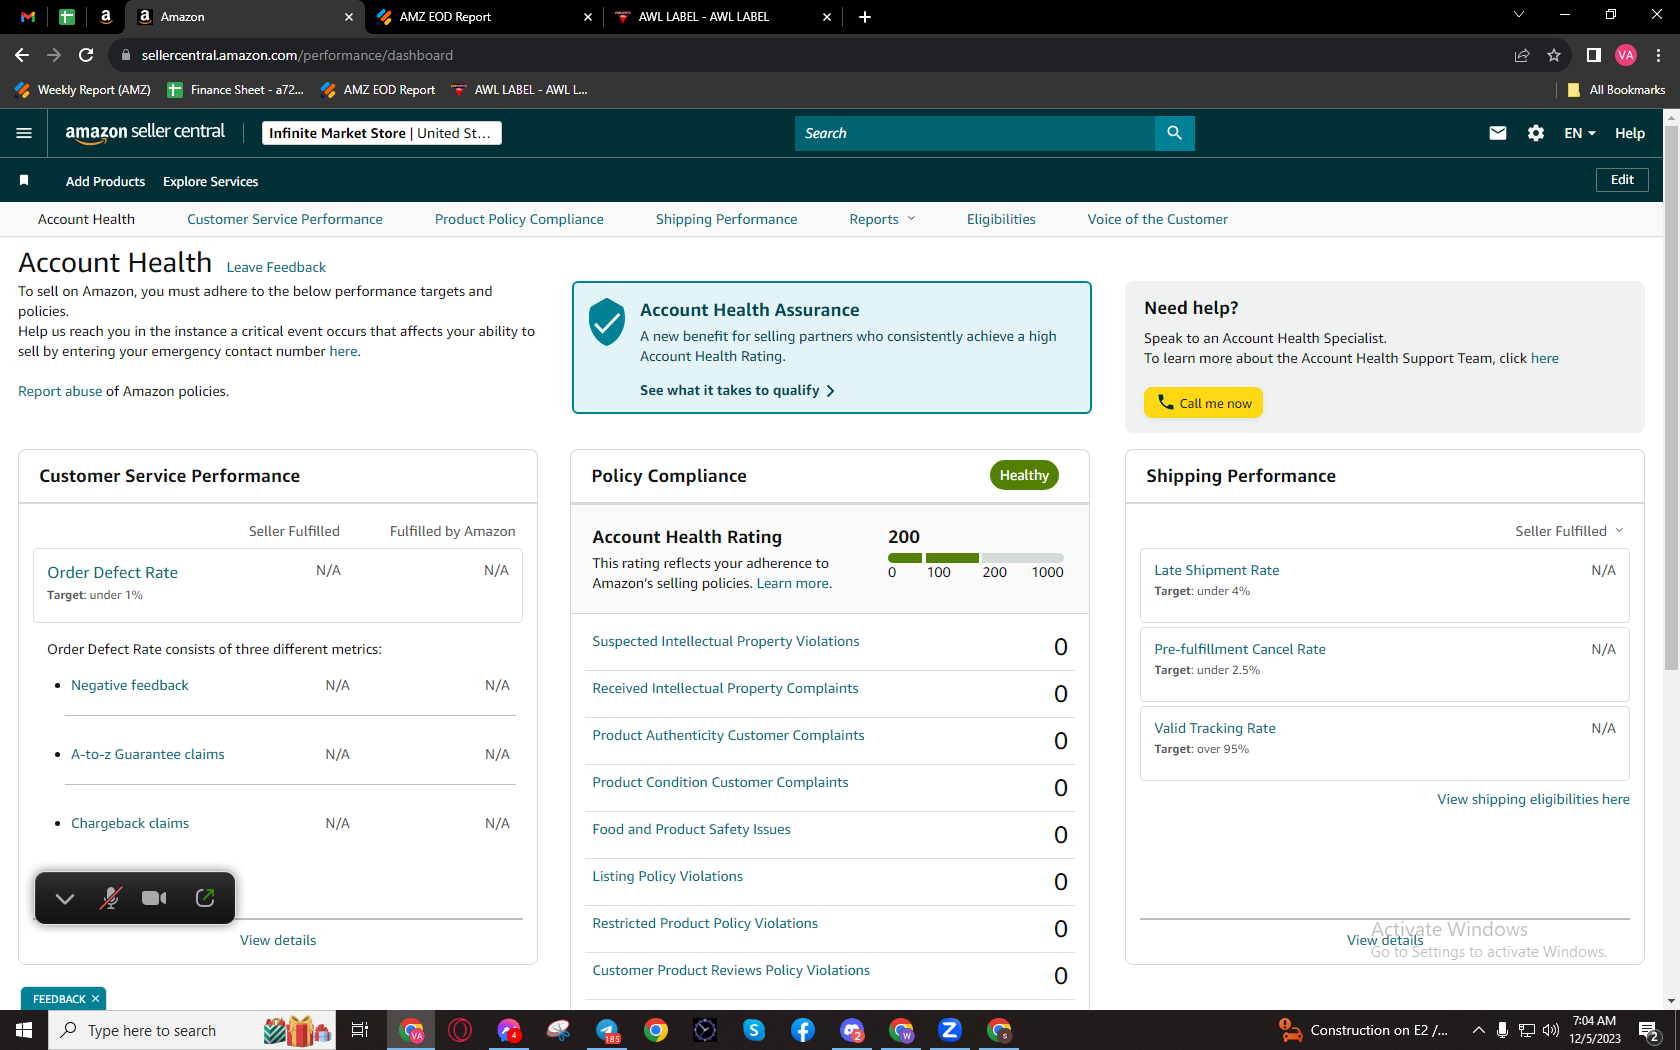The height and width of the screenshot is (1050, 1680).
Task: Switch to the Account Health tab
Action: click(86, 219)
